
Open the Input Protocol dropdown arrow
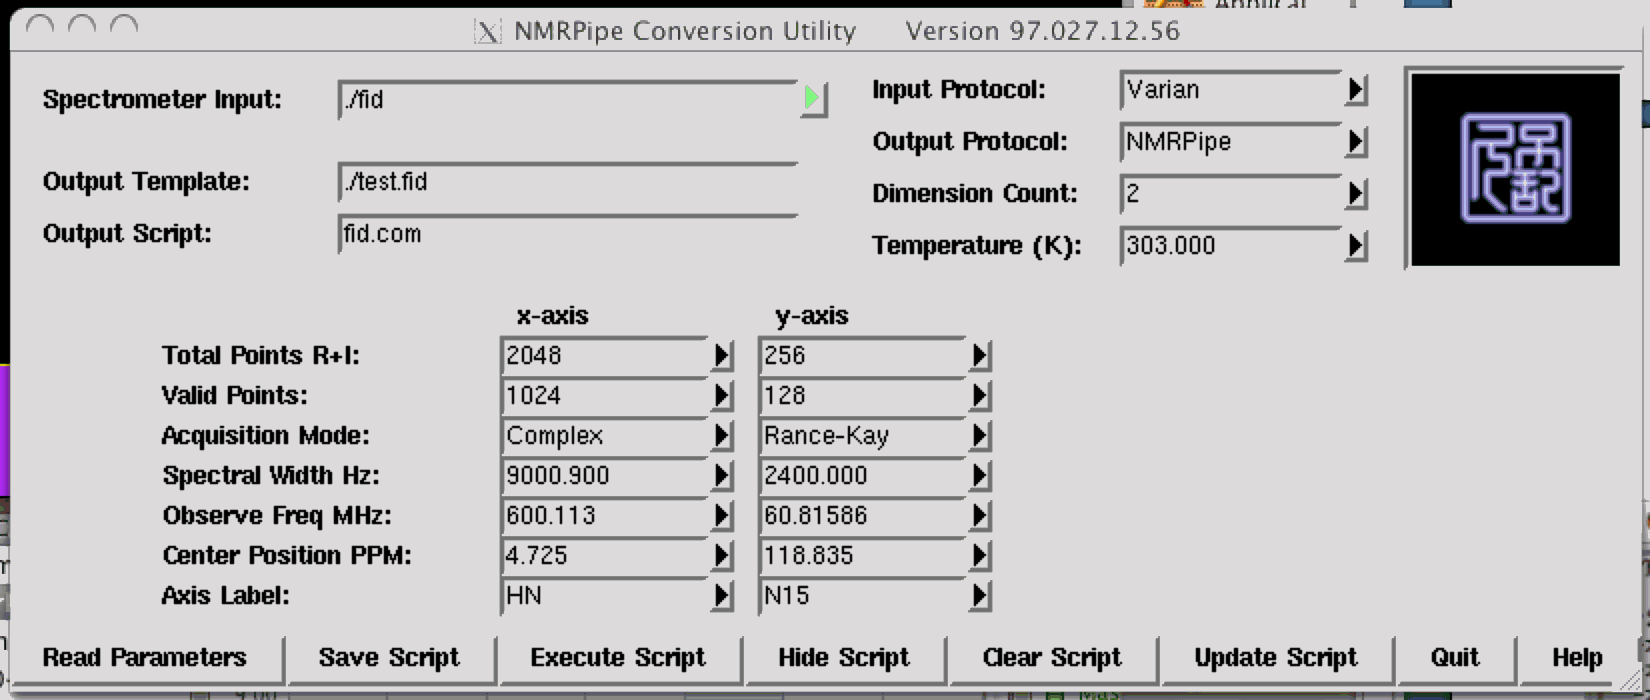click(x=1355, y=90)
